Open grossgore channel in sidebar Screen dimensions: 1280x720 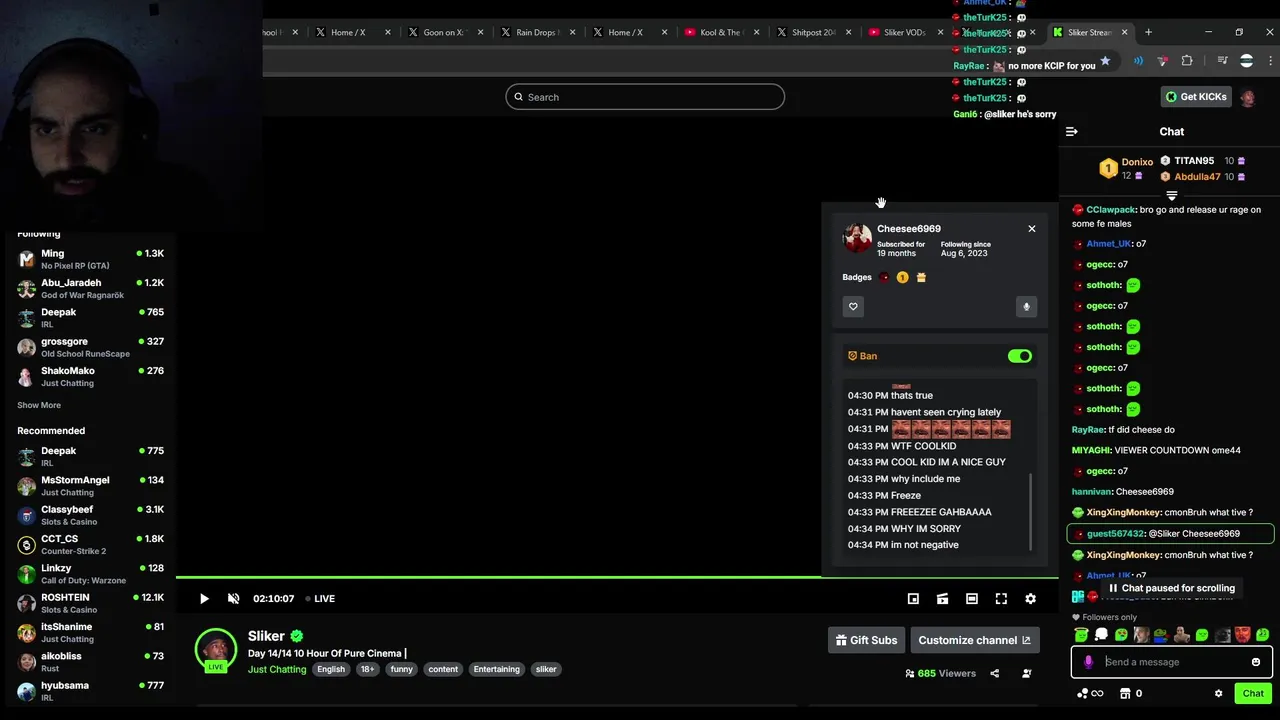[x=90, y=347]
